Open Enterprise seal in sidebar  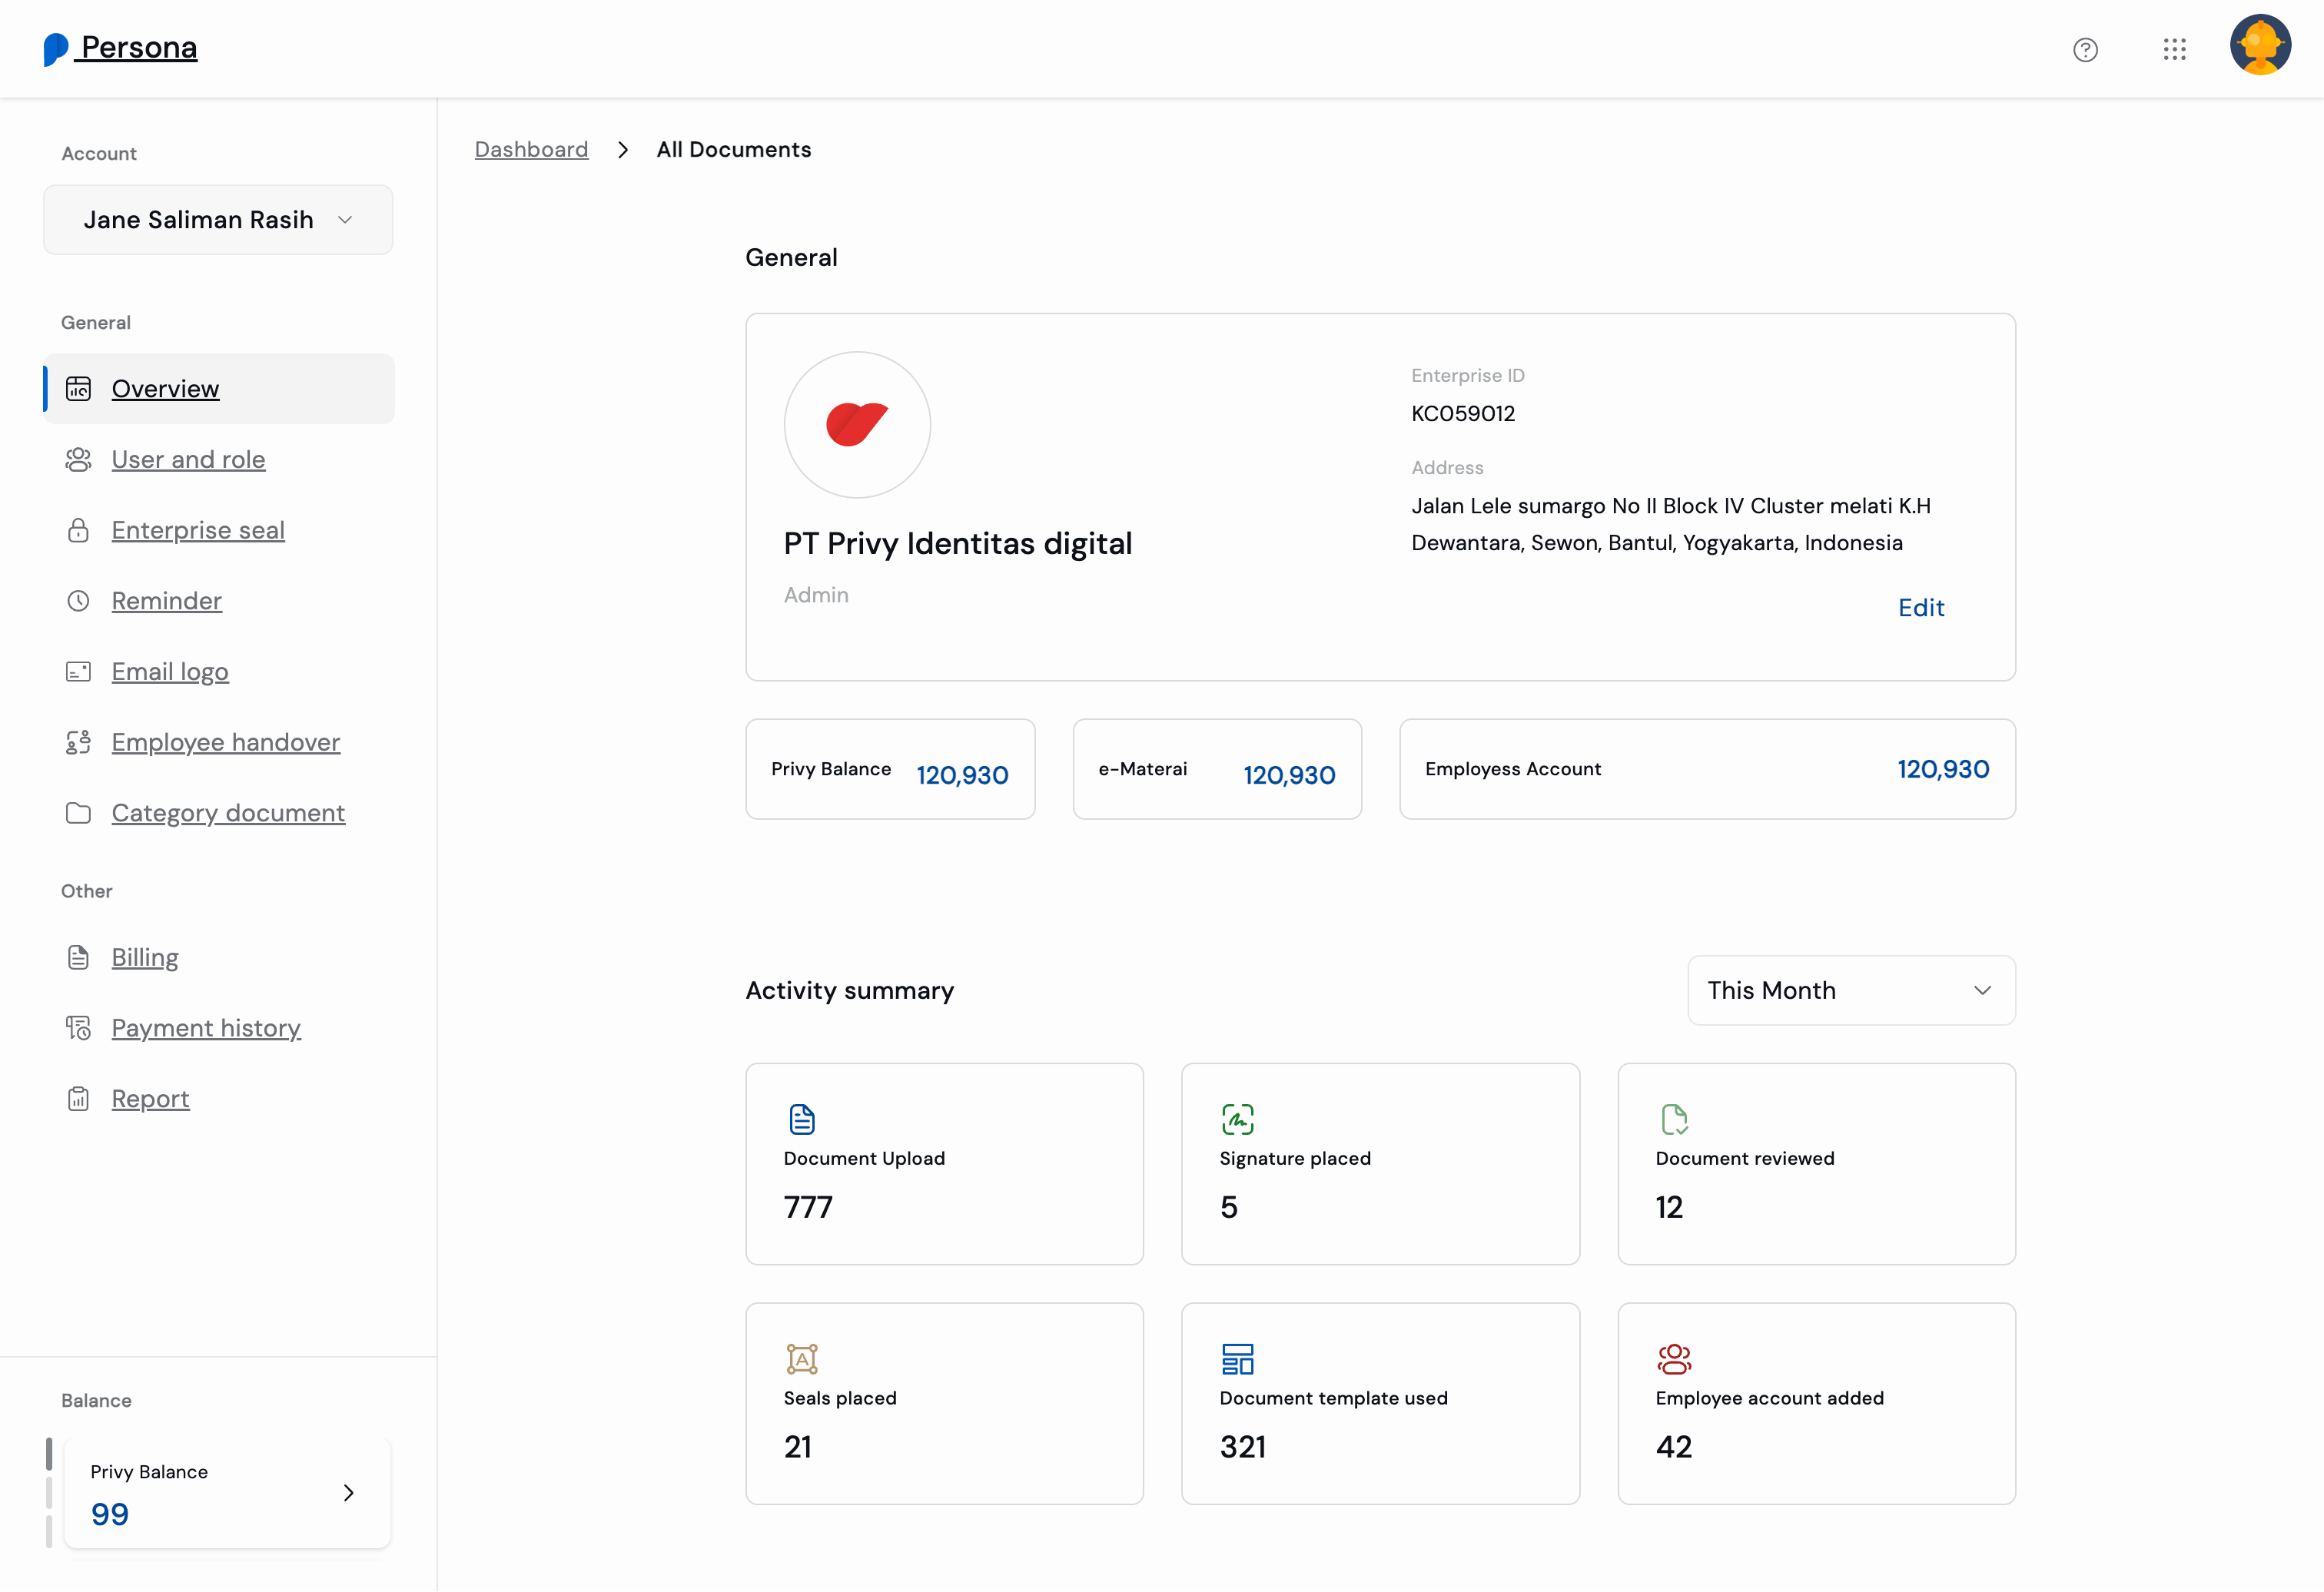(x=198, y=530)
